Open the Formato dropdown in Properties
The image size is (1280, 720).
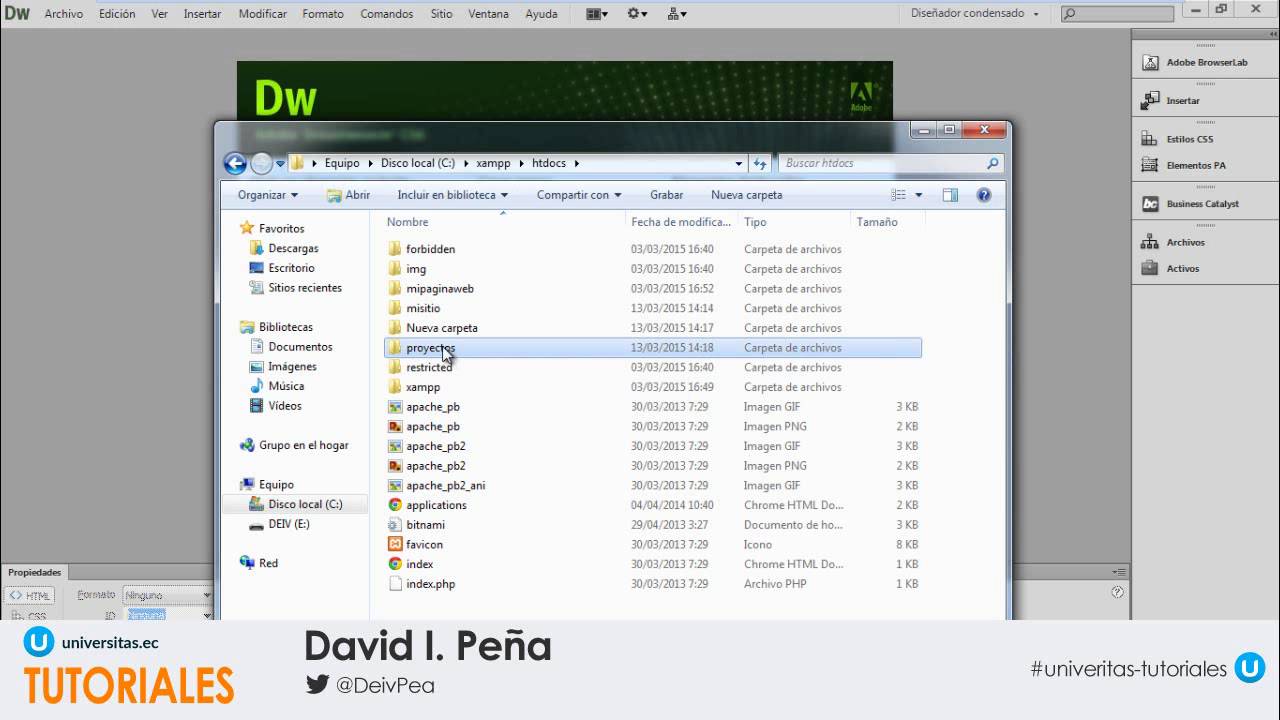tap(168, 595)
